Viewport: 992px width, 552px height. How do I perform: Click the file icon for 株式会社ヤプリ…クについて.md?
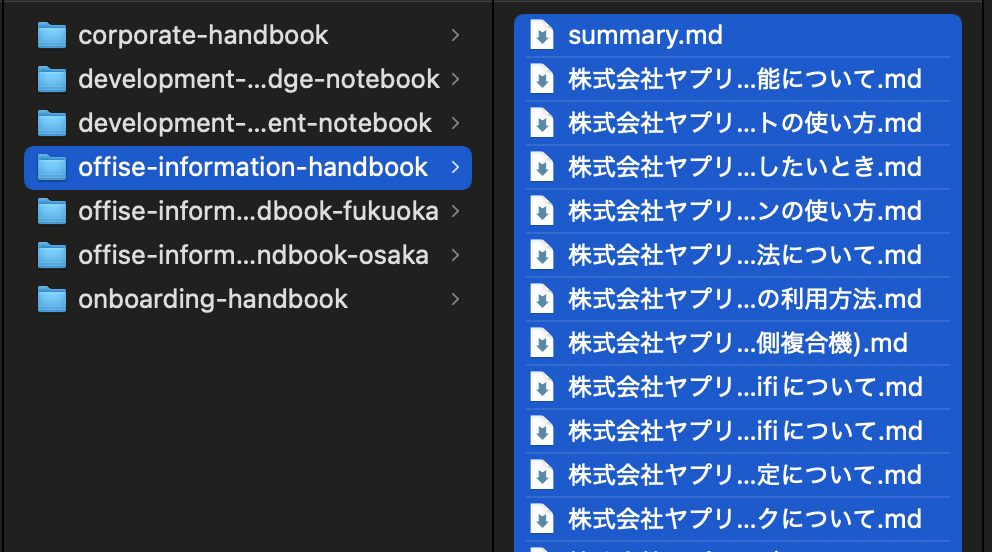coord(542,518)
